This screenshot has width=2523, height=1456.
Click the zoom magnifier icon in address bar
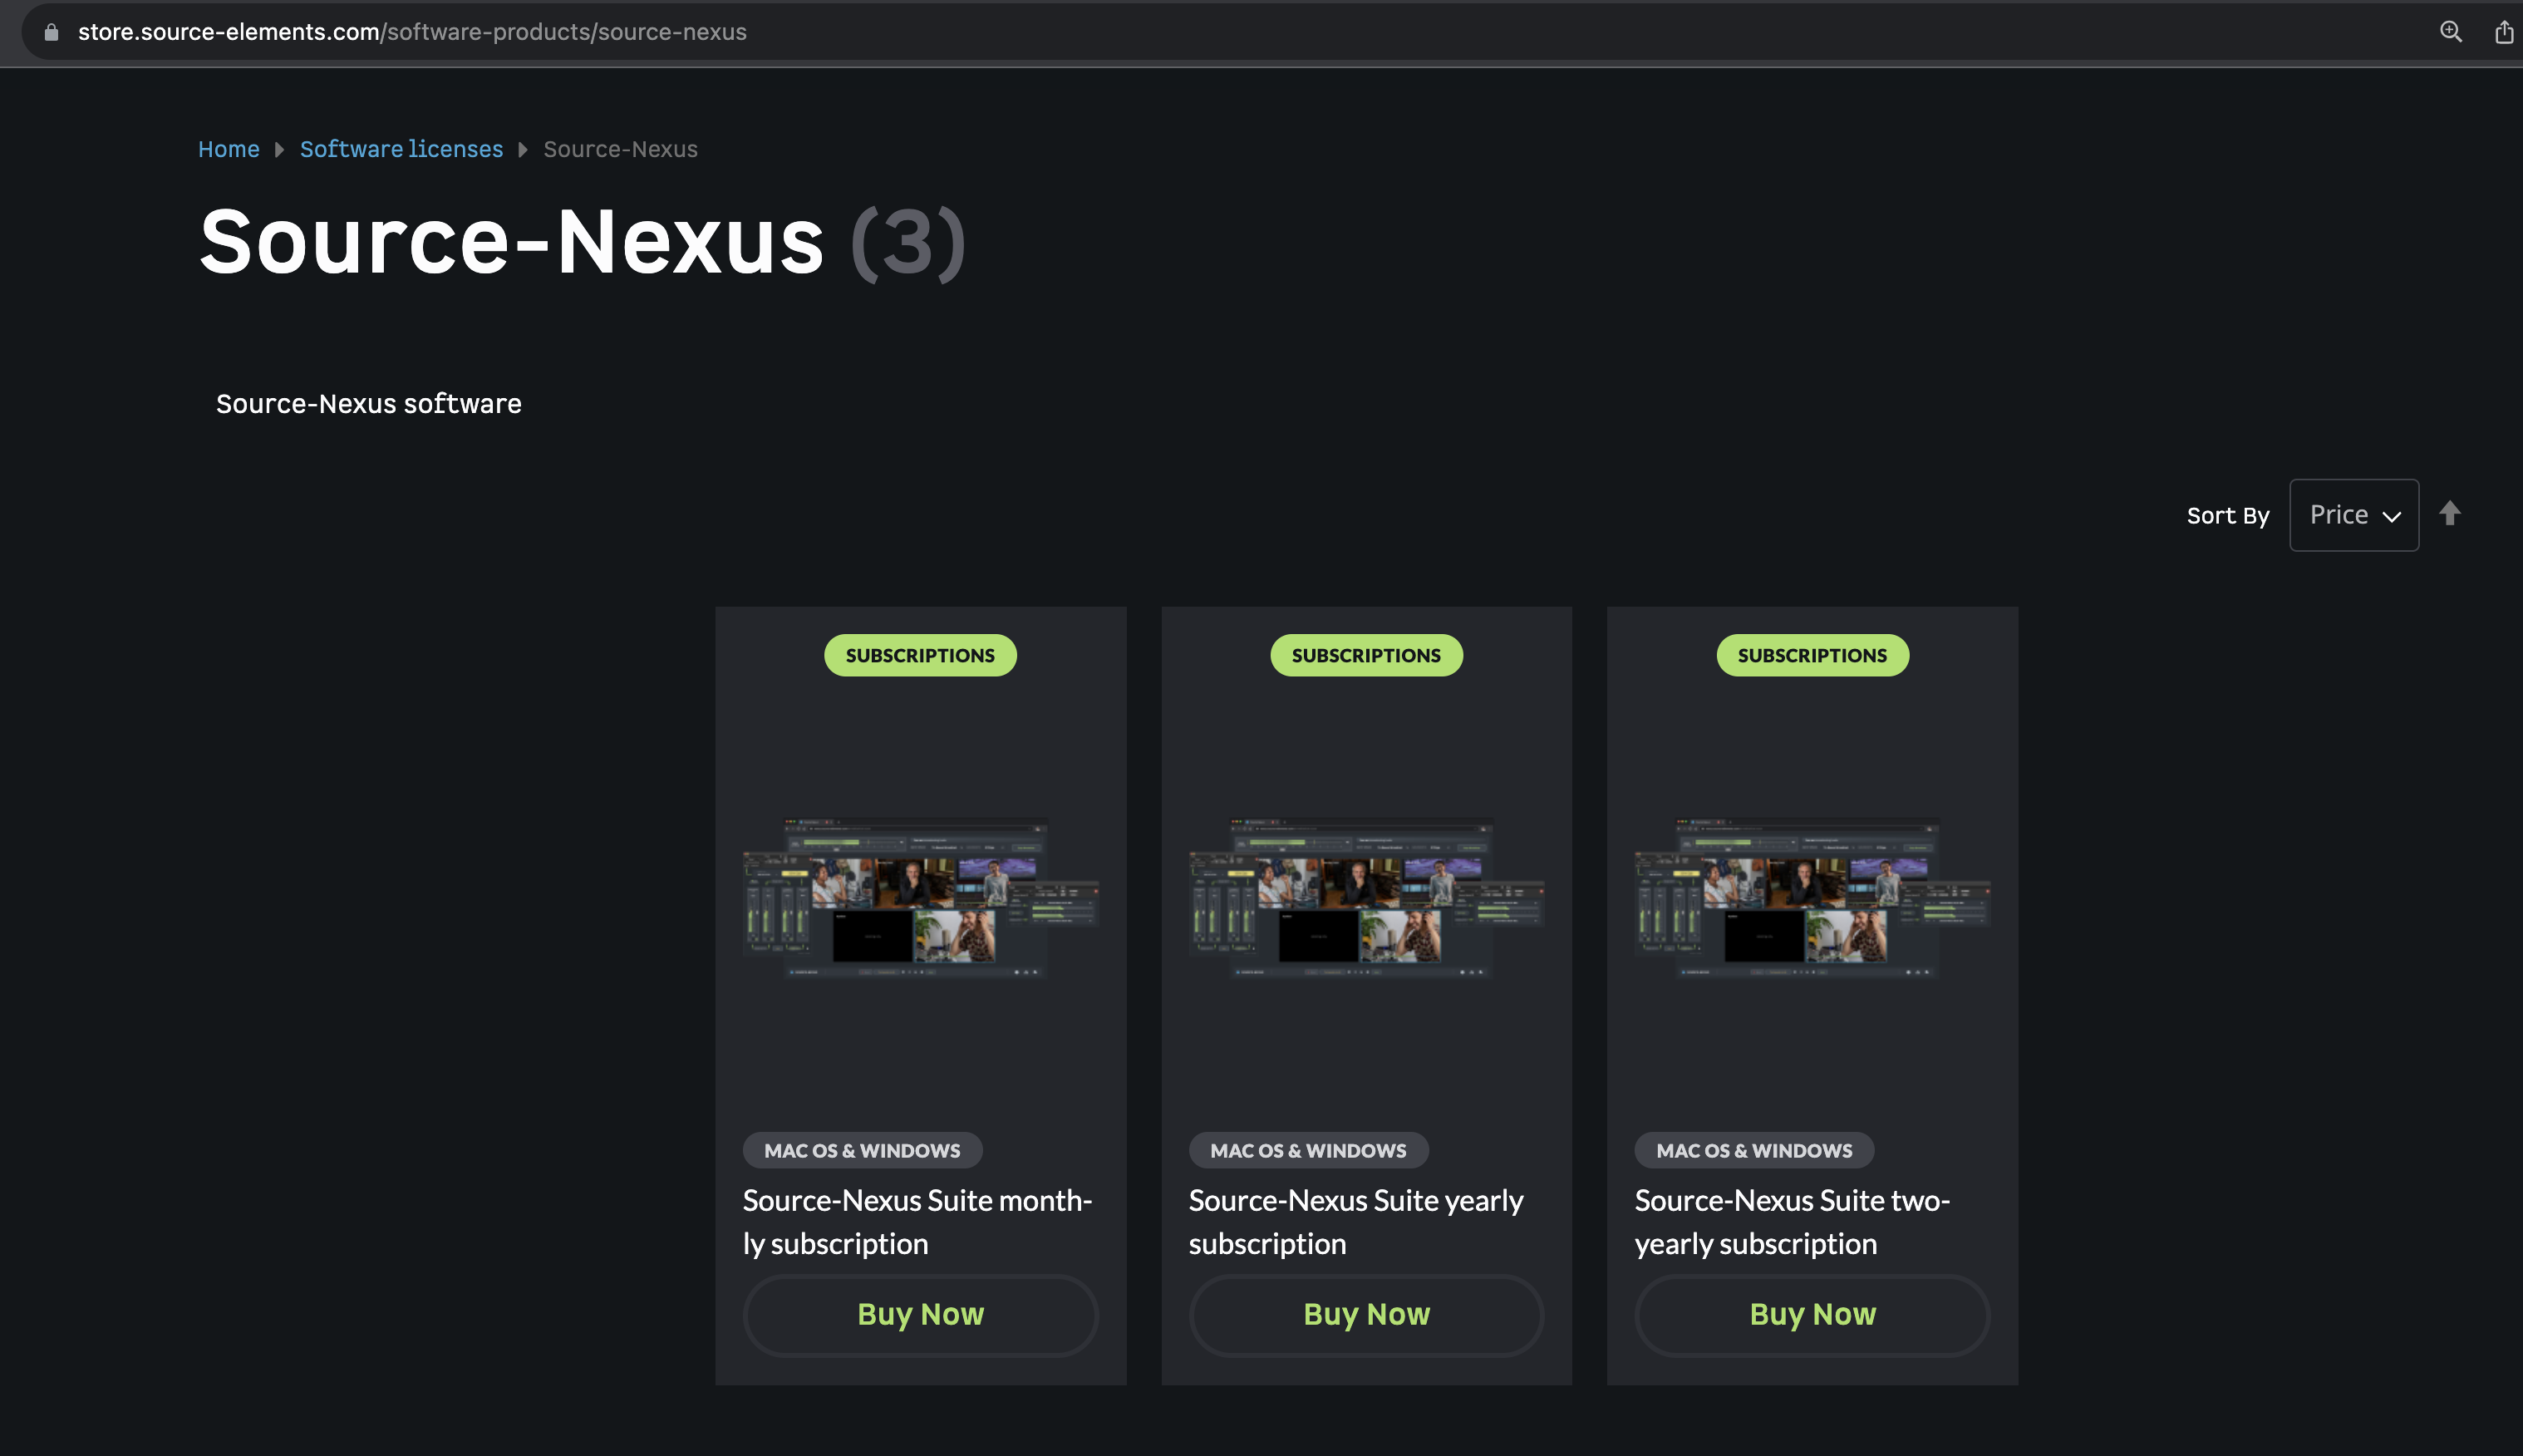pyautogui.click(x=2450, y=32)
